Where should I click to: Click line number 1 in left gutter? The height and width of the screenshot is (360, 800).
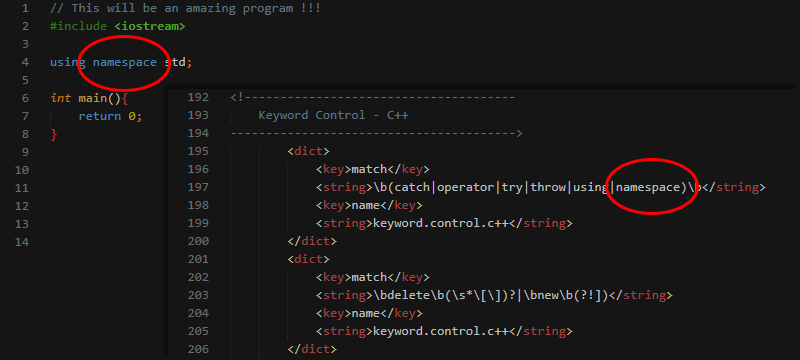pos(26,8)
